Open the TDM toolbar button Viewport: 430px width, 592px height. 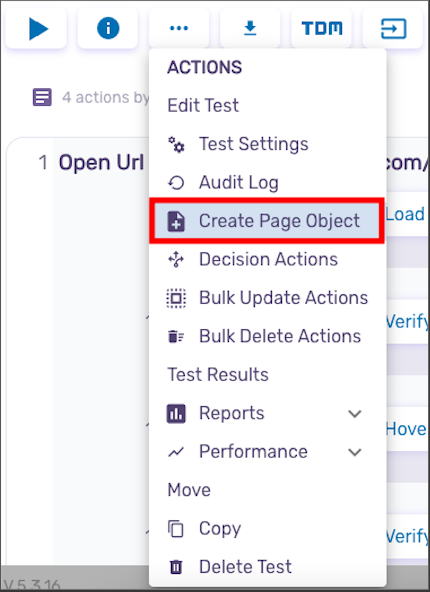(x=322, y=28)
